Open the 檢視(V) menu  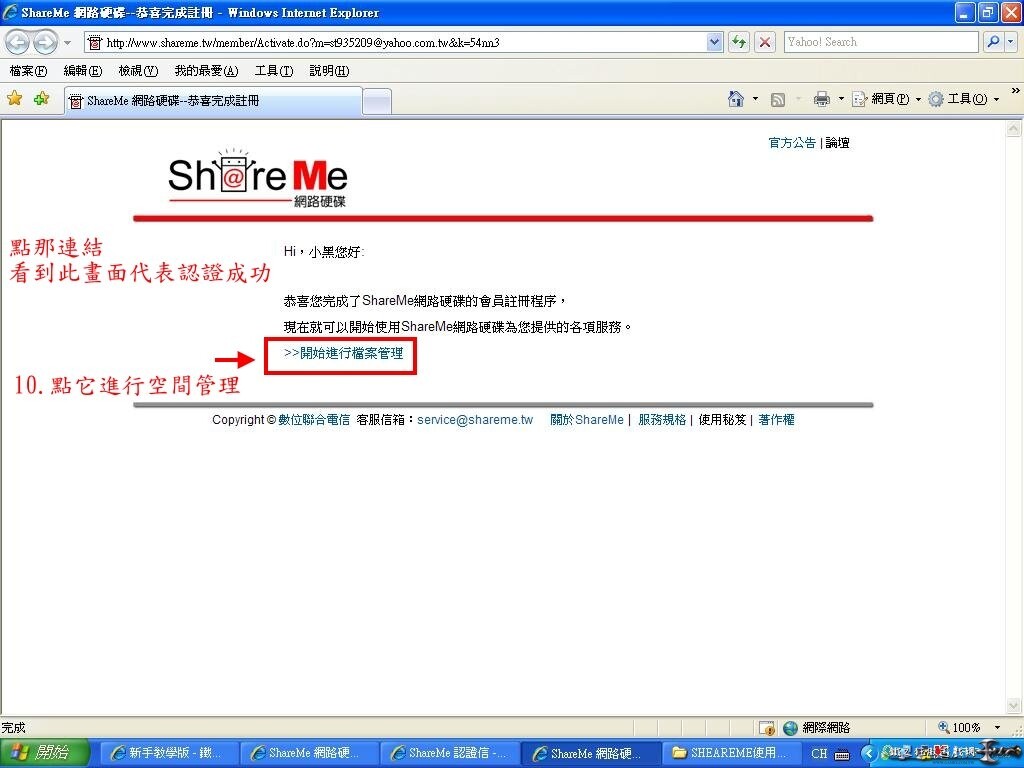click(138, 71)
